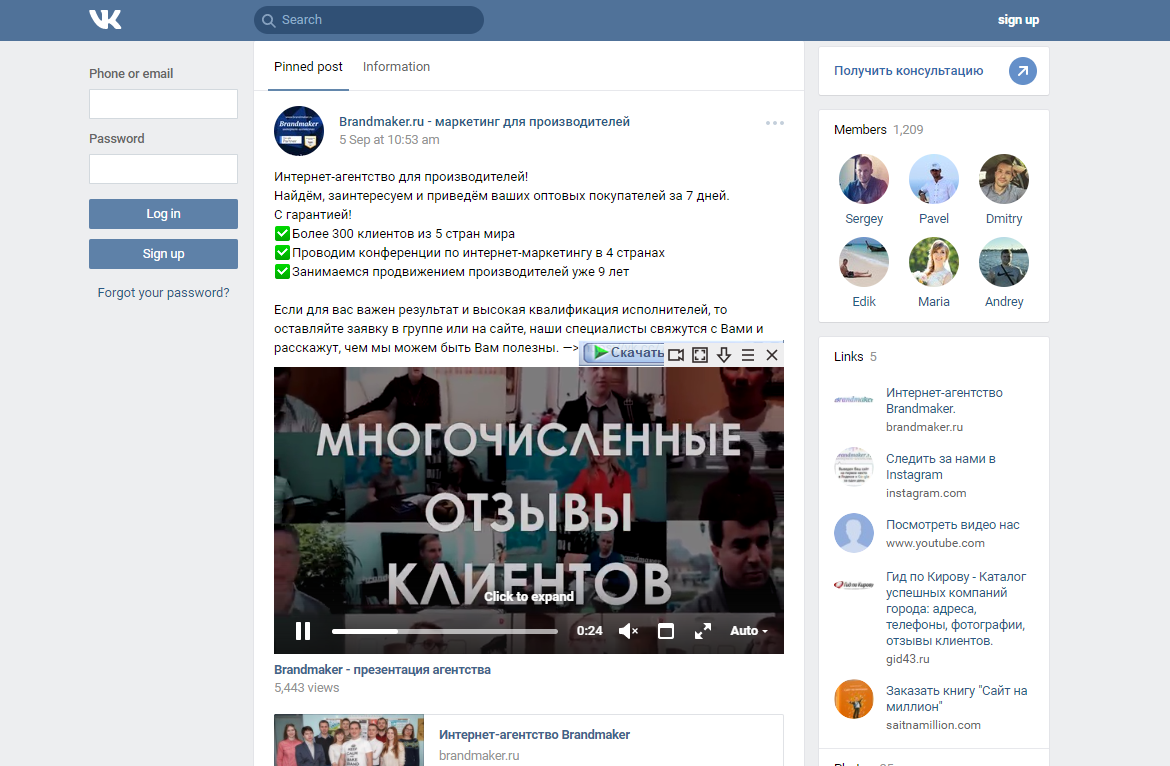Click the Brandmaker group avatar in the post

(x=298, y=131)
